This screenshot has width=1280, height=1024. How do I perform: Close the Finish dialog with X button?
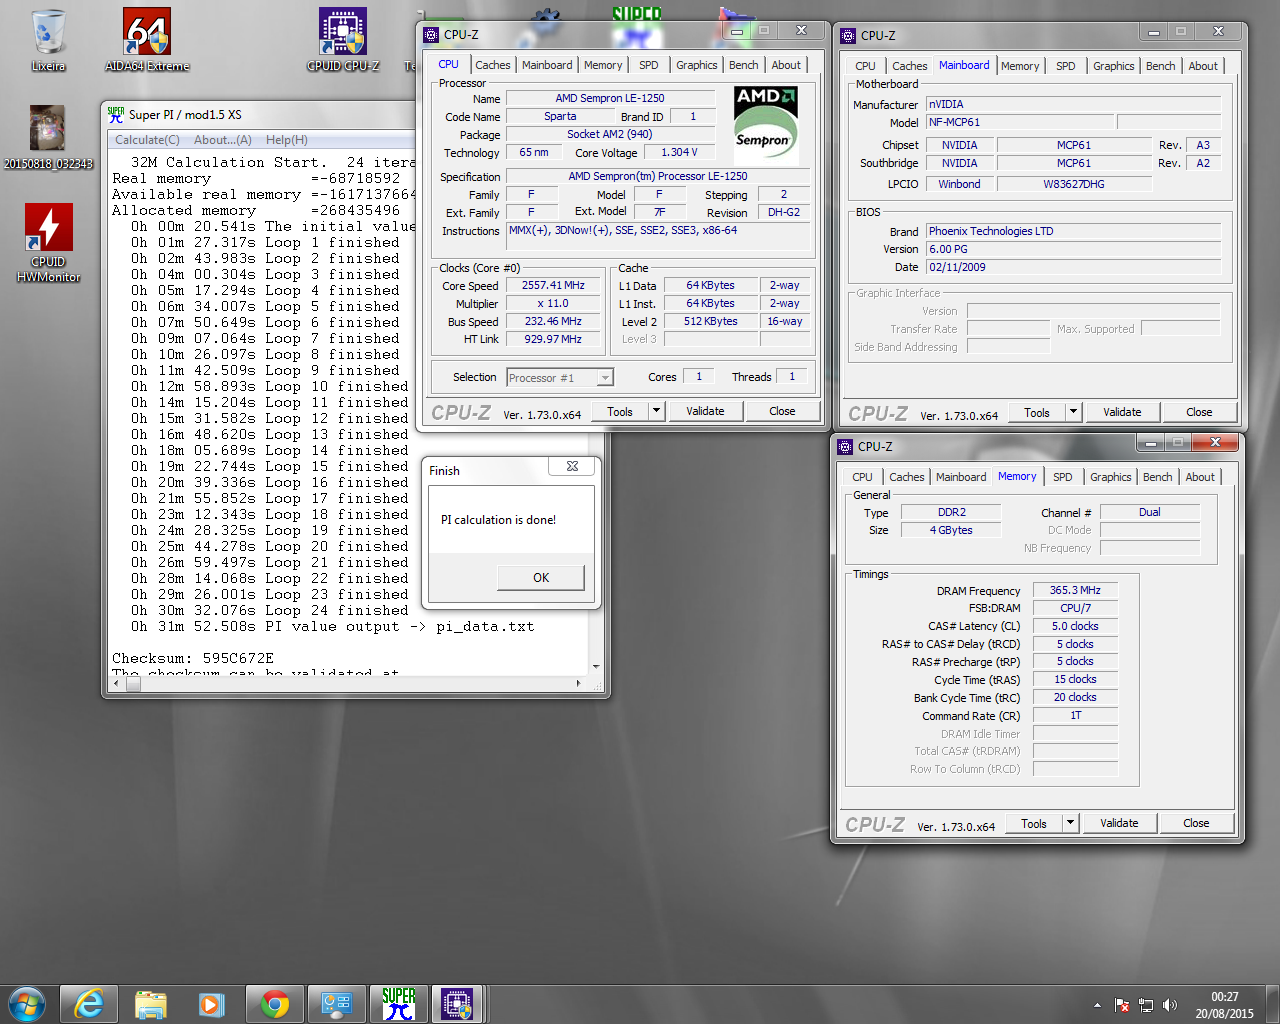[572, 466]
